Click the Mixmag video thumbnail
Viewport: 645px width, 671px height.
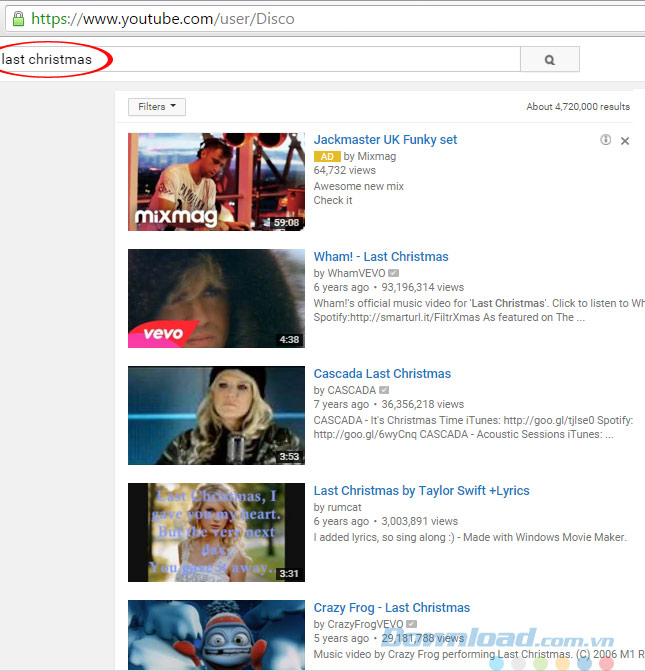click(216, 182)
